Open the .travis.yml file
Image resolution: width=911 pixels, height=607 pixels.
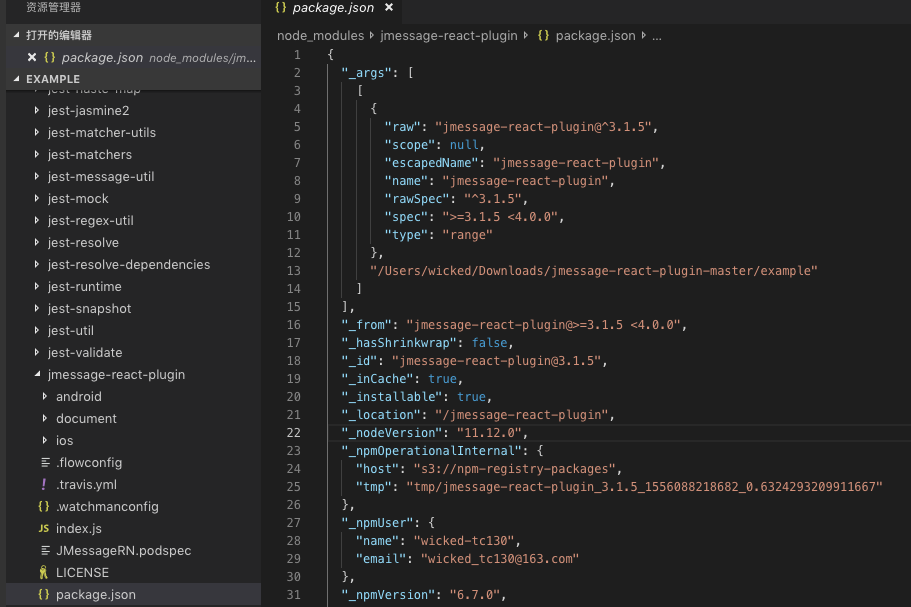click(86, 484)
